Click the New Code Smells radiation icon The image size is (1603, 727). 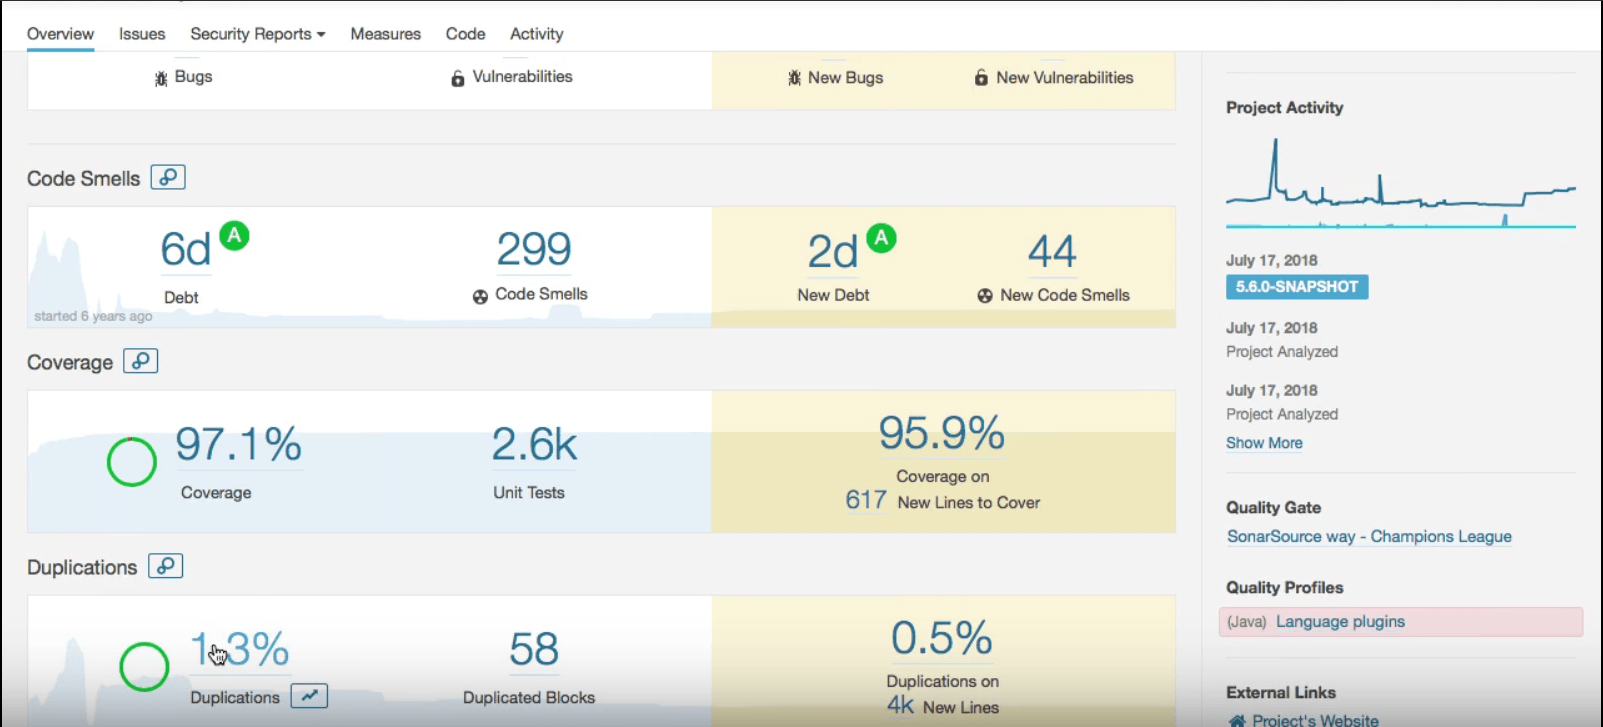[985, 296]
